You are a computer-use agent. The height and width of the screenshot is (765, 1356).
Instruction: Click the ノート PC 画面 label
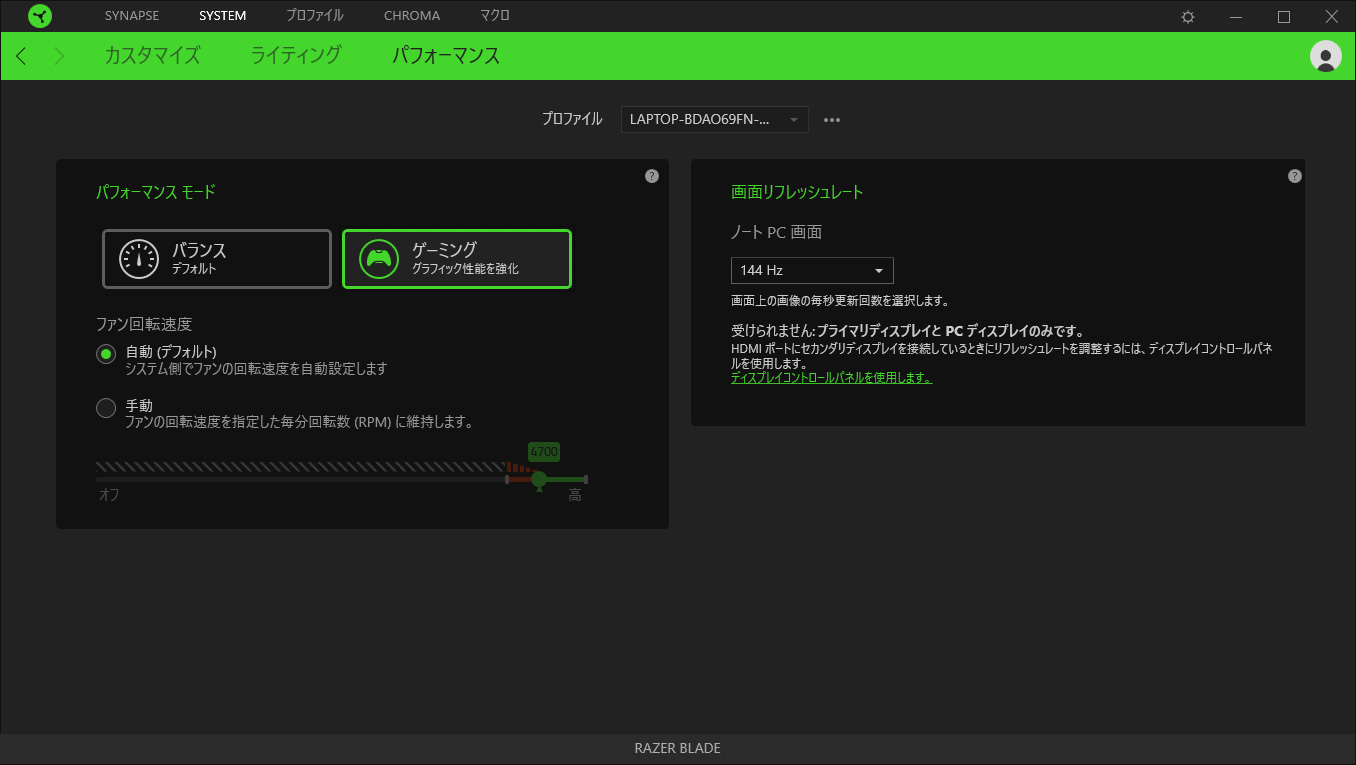(x=776, y=232)
